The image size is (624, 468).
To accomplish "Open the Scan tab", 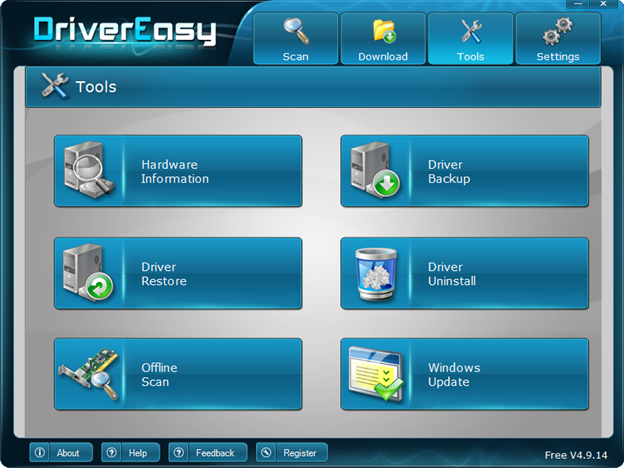I will pyautogui.click(x=296, y=39).
